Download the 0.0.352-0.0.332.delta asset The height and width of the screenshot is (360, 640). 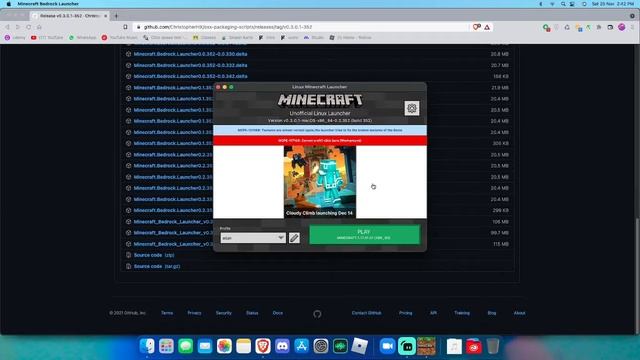(190, 65)
